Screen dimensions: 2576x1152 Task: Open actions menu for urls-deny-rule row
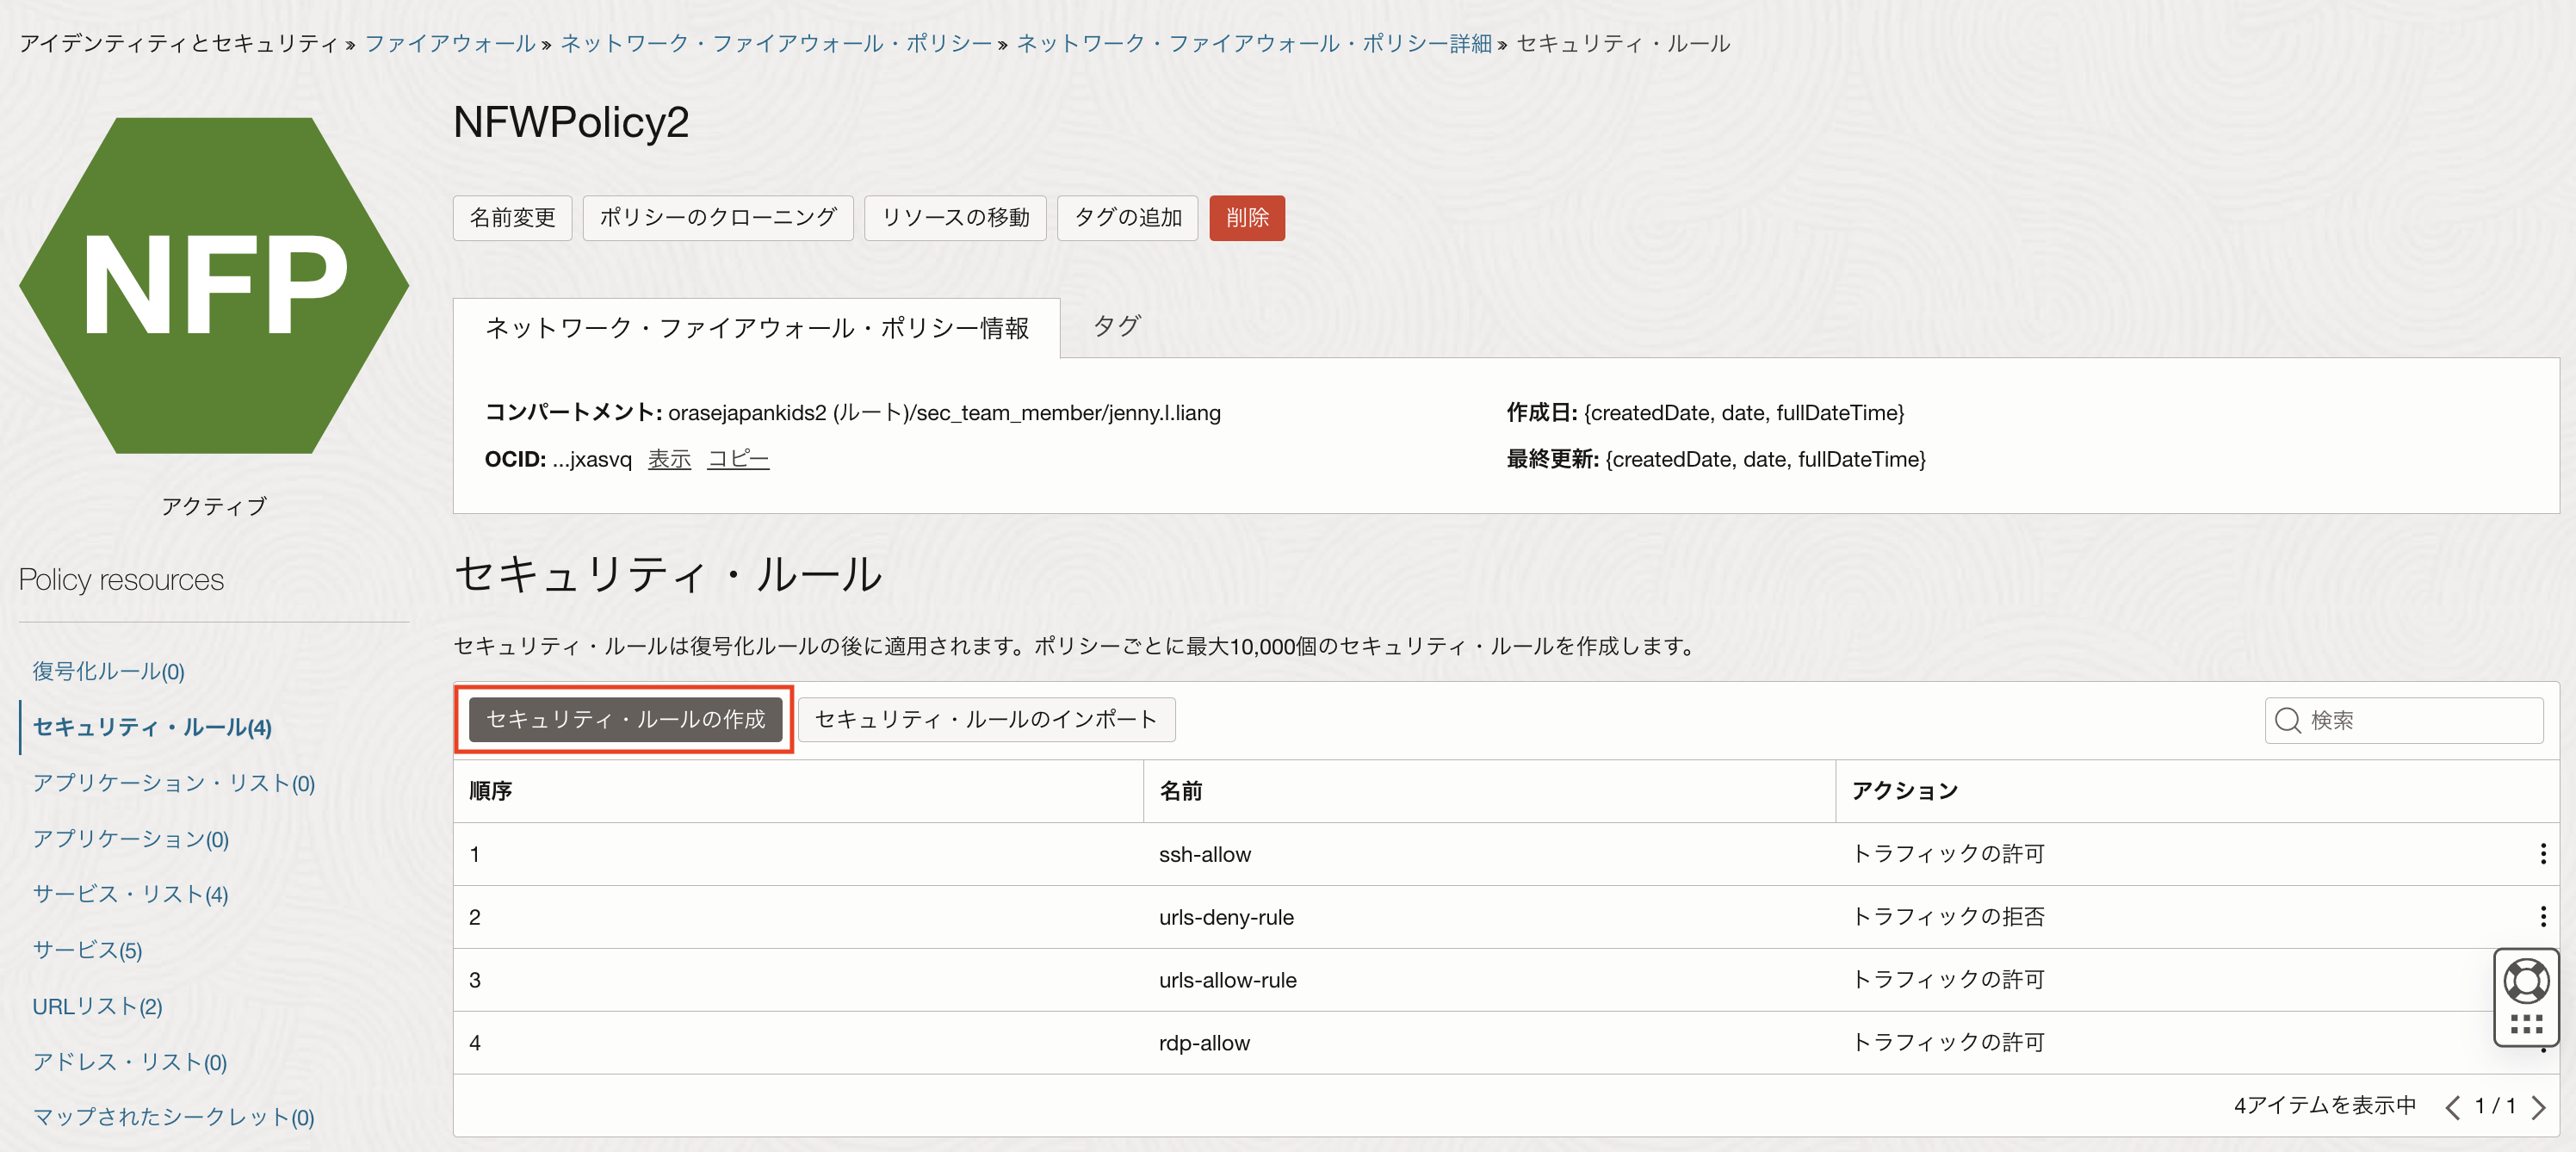[x=2542, y=916]
